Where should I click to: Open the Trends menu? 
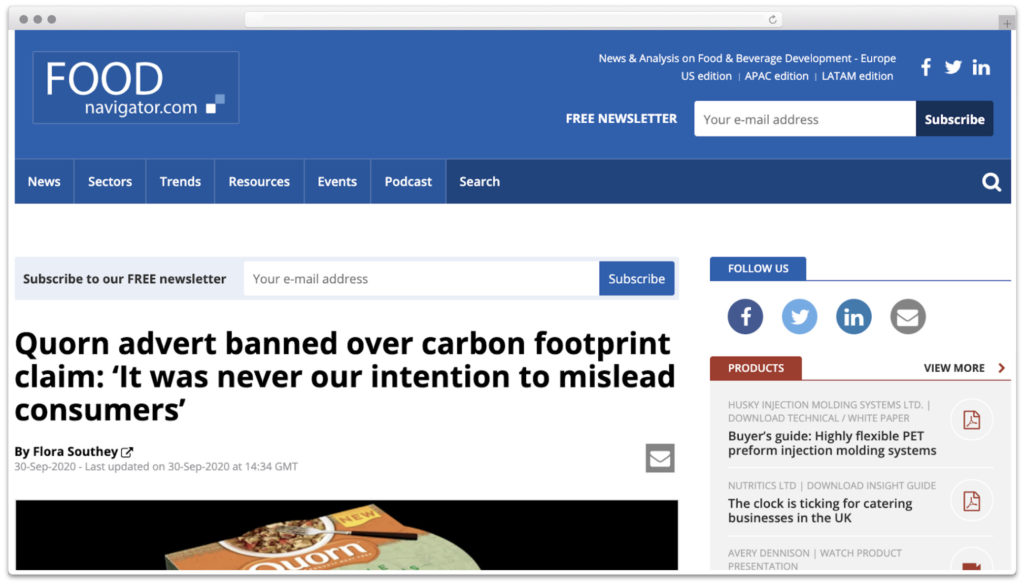point(180,182)
